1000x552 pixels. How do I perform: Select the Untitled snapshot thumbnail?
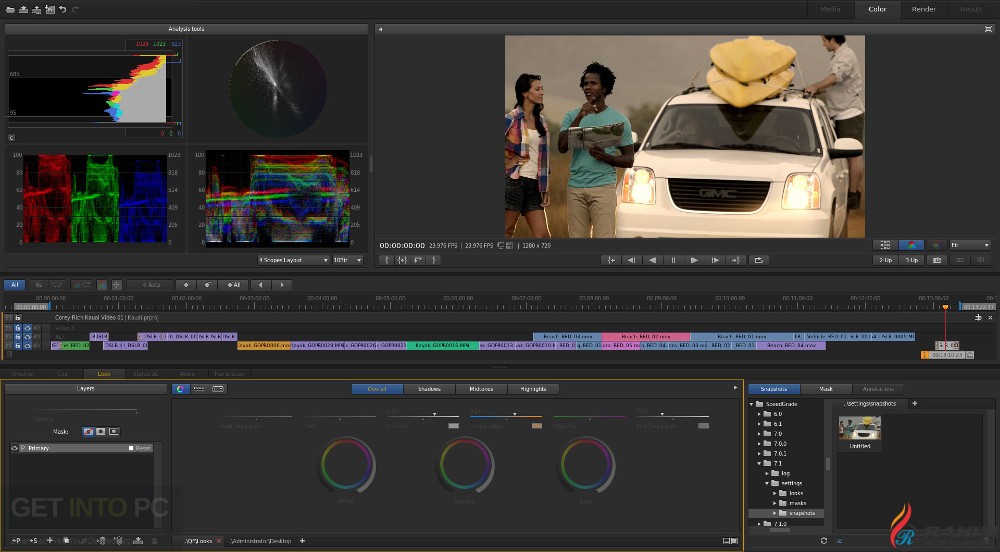[x=860, y=430]
